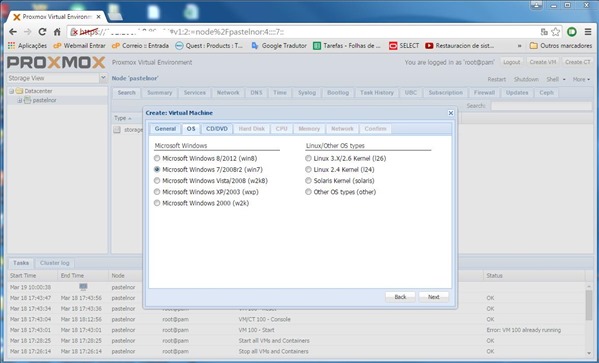Reload the current browser page
The width and height of the screenshot is (599, 363).
point(42,32)
